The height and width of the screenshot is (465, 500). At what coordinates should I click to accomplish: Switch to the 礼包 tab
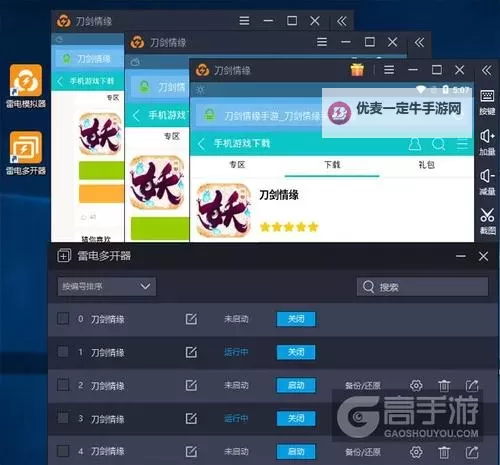tap(427, 165)
